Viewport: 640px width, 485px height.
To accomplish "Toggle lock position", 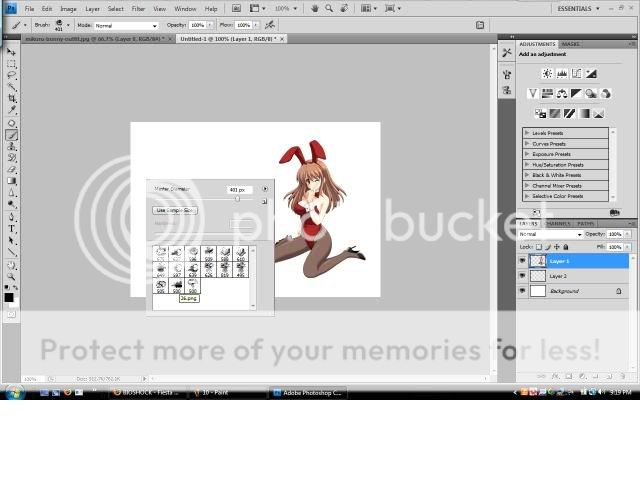I will pos(557,247).
